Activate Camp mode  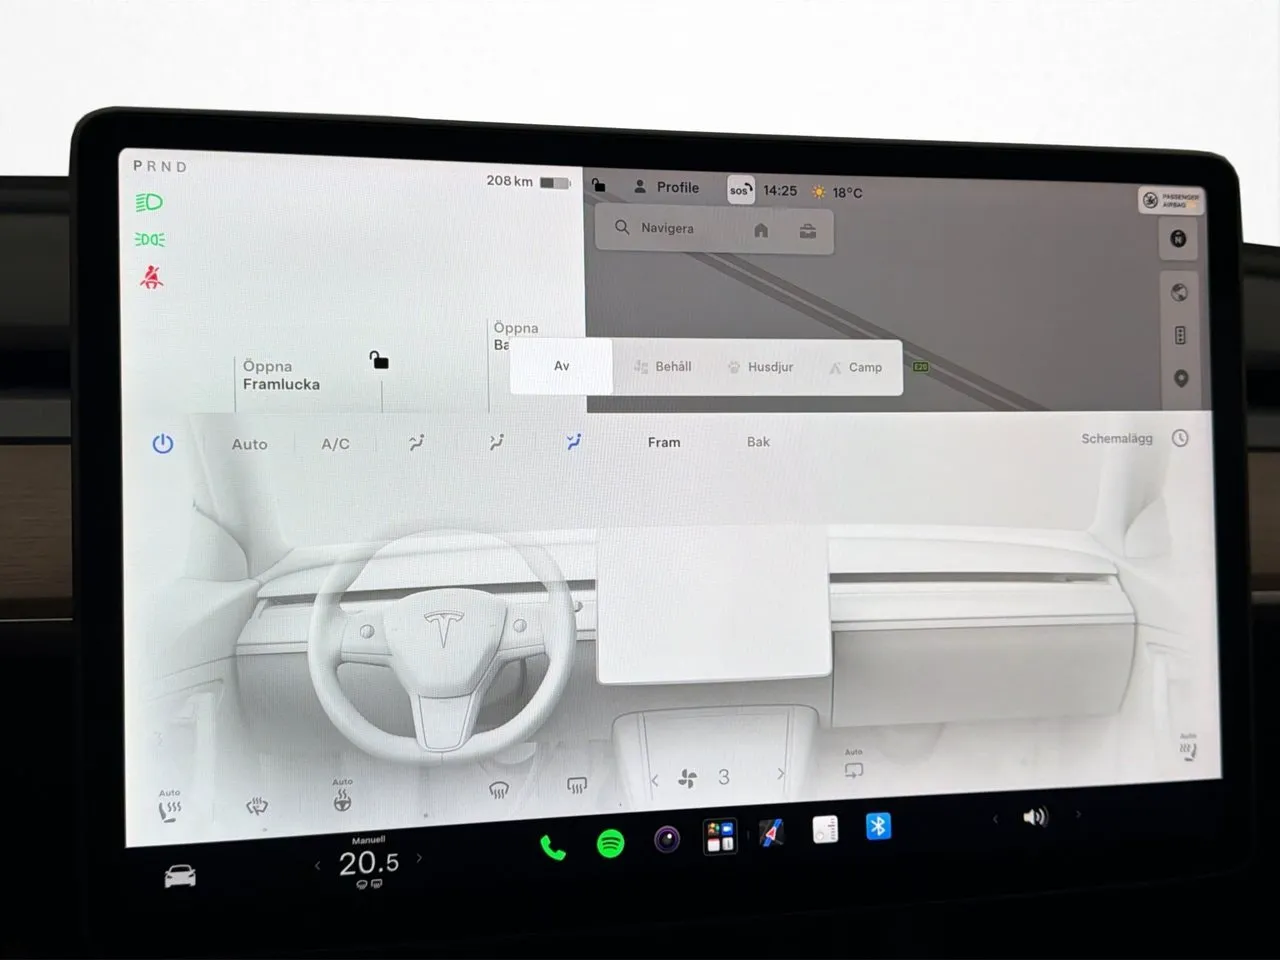856,367
